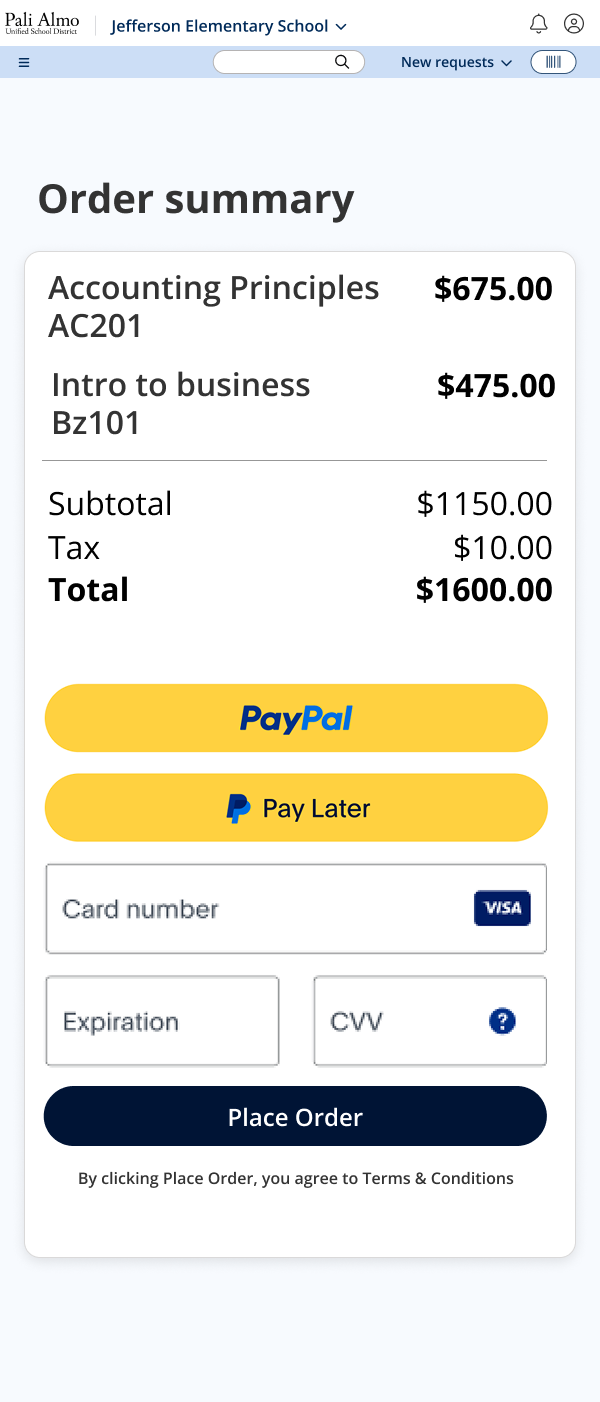Click the Visa card logo
Viewport: 600px width, 1402px height.
pos(502,908)
